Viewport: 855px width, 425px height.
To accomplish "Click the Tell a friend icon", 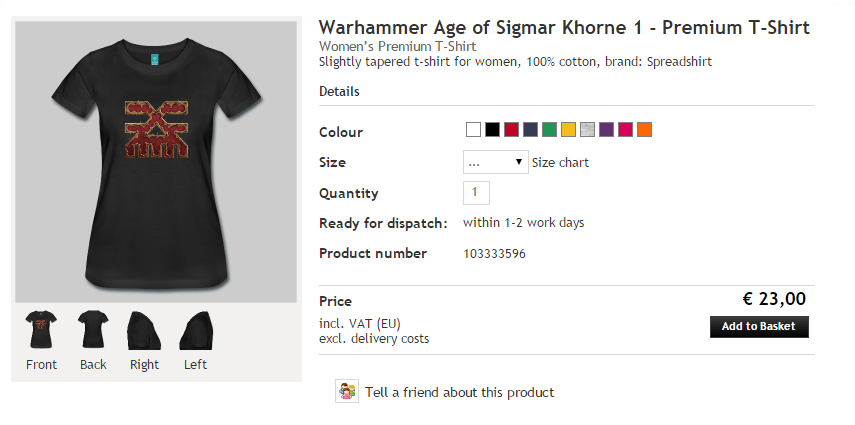I will click(x=346, y=392).
